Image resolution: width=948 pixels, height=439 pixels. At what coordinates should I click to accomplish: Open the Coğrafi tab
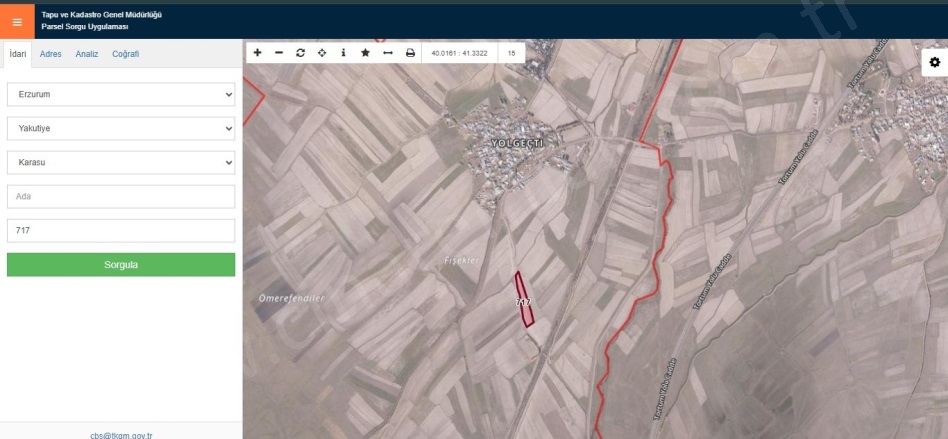tap(125, 54)
